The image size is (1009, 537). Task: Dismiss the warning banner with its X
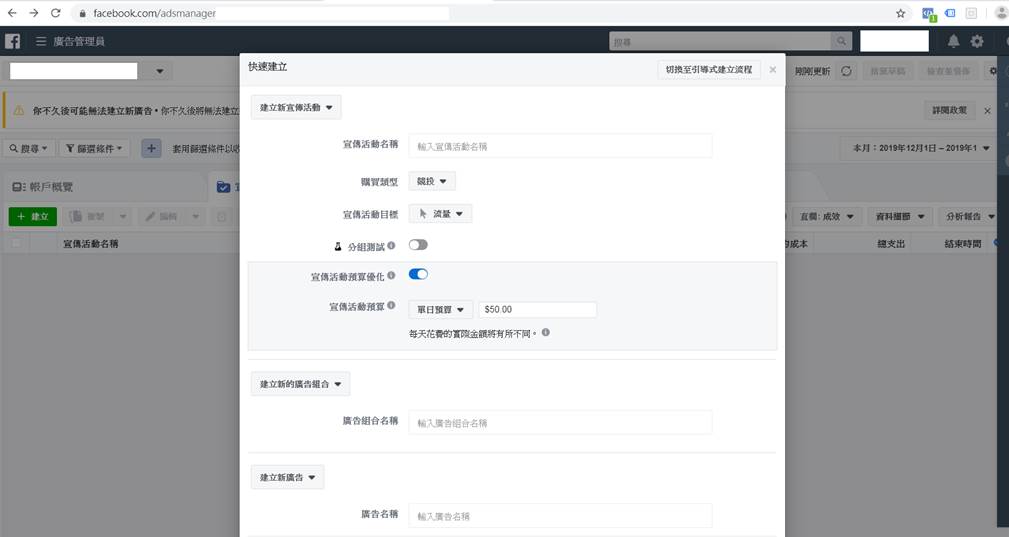click(x=987, y=111)
